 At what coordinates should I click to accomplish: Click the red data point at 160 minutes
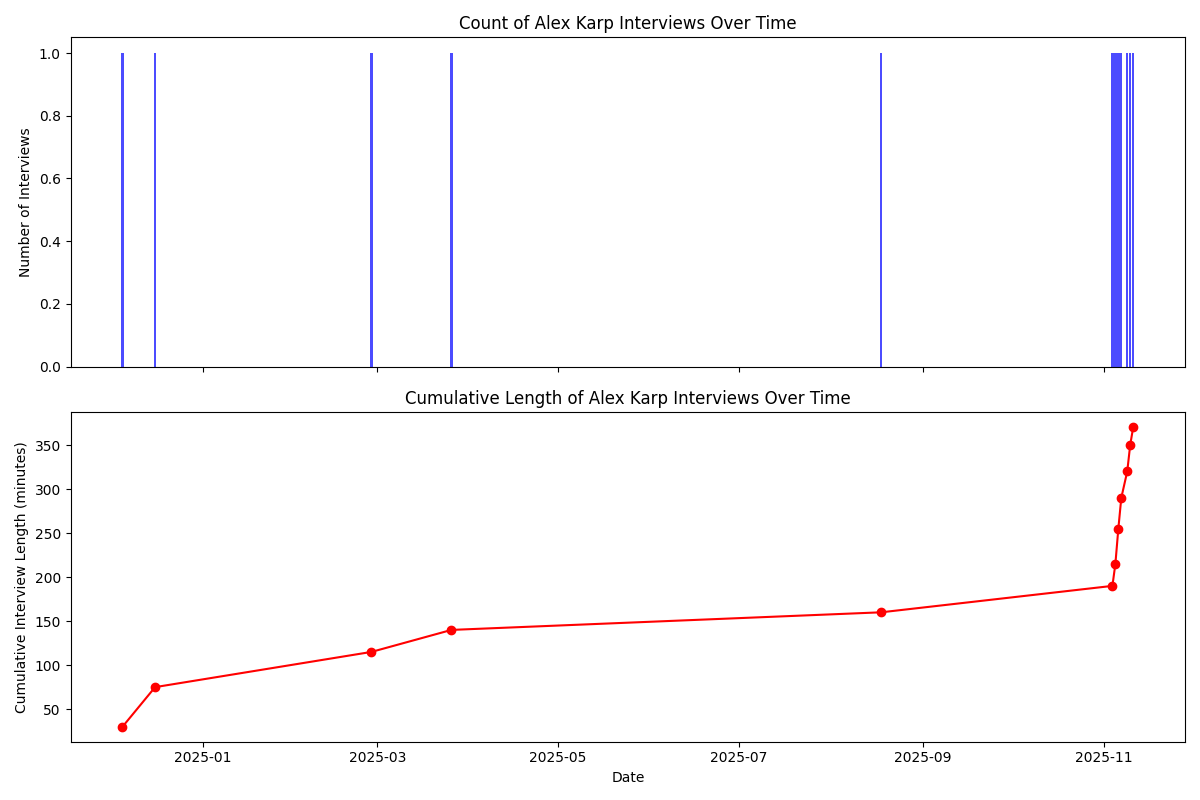coord(881,612)
